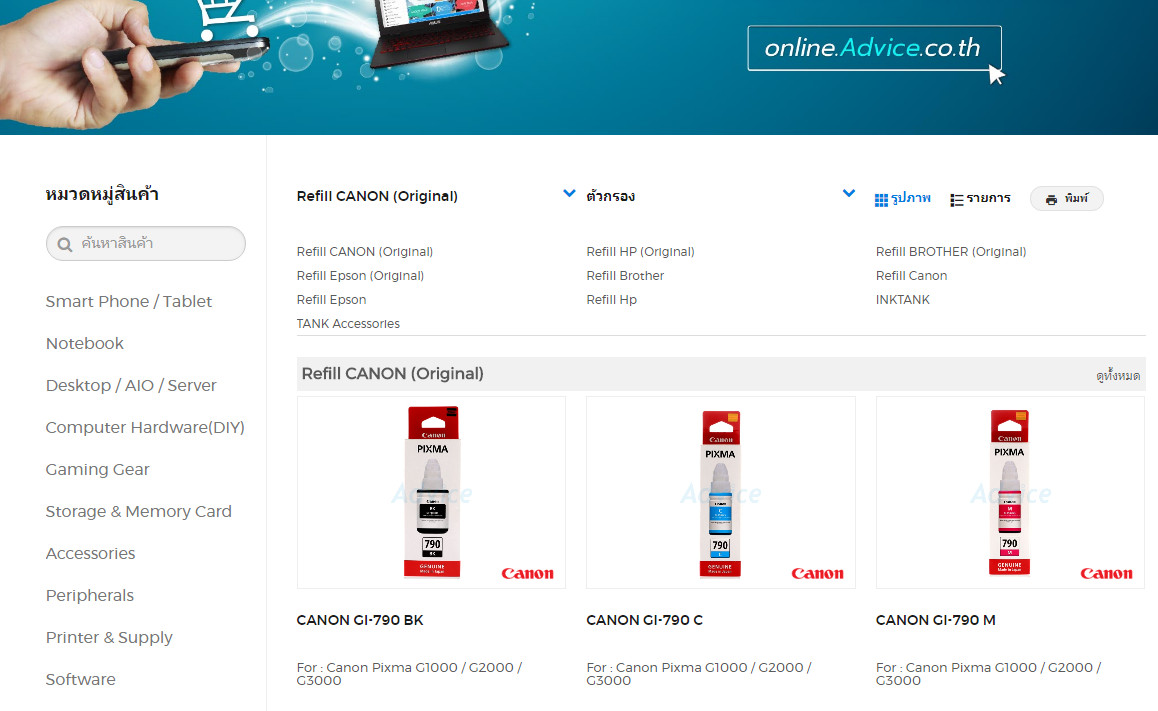Click the หมวดหมู่สินค้า sidebar heading
1158x711 pixels.
pyautogui.click(x=102, y=194)
